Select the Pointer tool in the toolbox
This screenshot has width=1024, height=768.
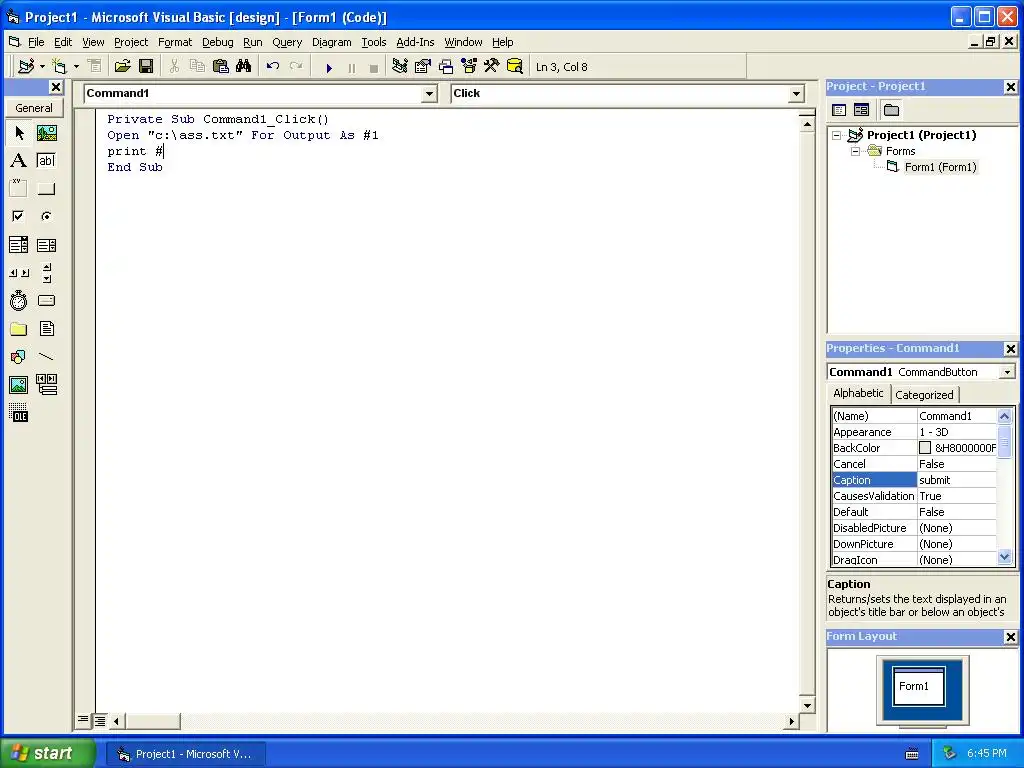pyautogui.click(x=19, y=133)
